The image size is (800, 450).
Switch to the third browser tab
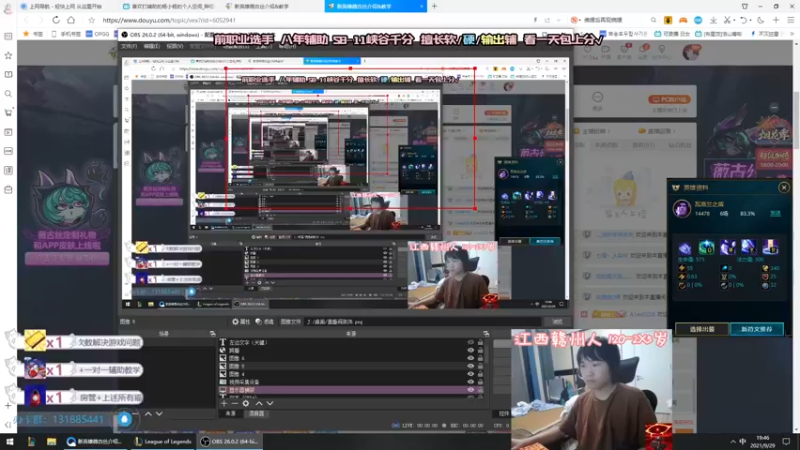point(272,6)
